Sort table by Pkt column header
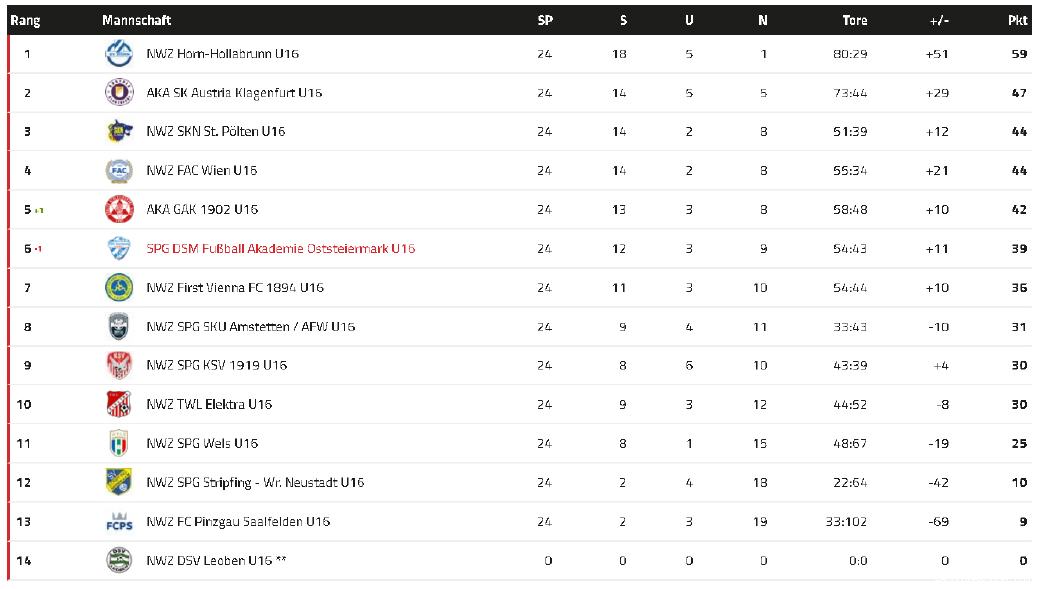1038x589 pixels. coord(1017,20)
